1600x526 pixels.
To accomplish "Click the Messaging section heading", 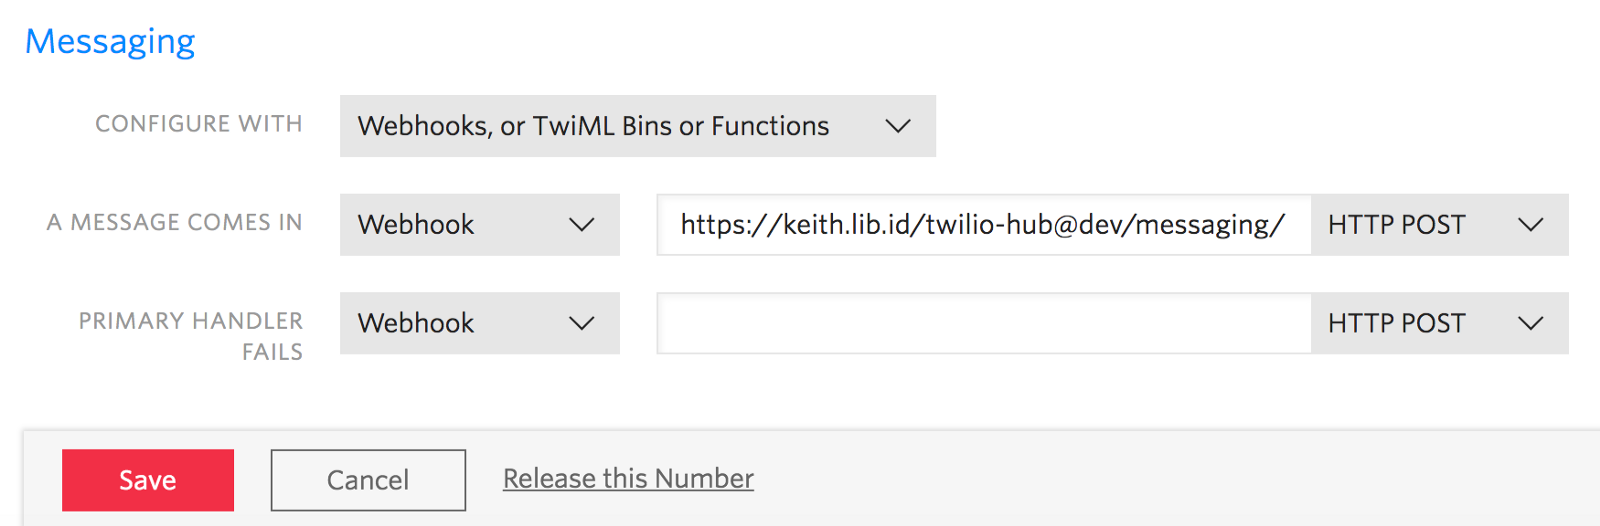I will (x=110, y=41).
